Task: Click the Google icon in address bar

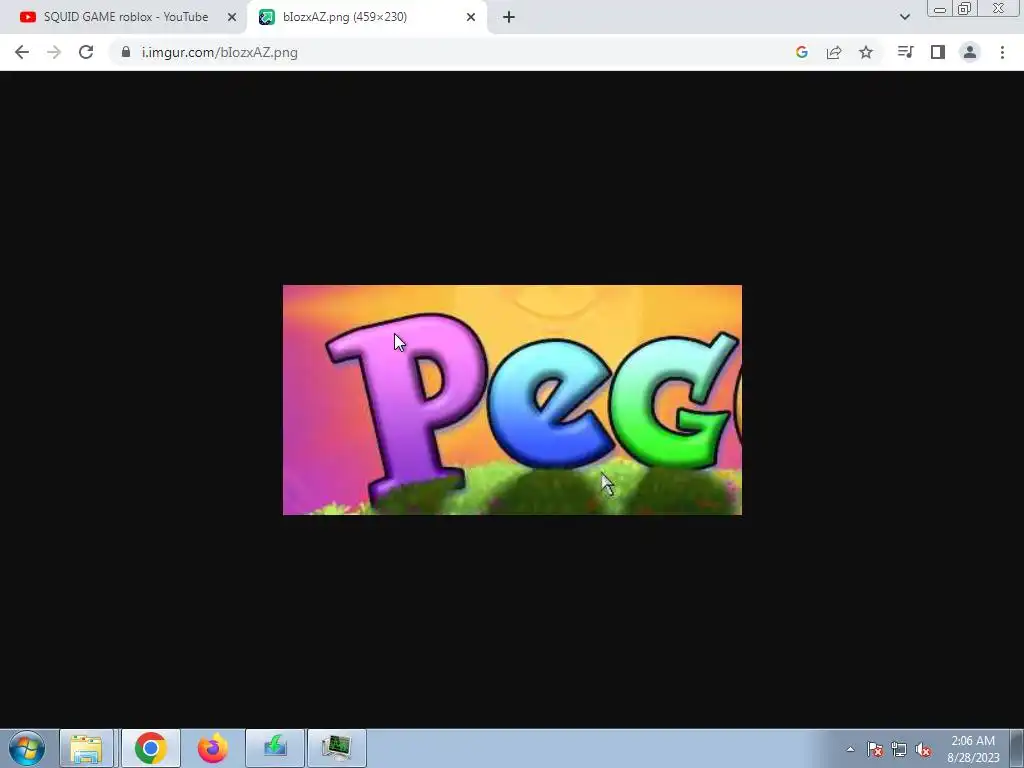Action: coord(802,52)
